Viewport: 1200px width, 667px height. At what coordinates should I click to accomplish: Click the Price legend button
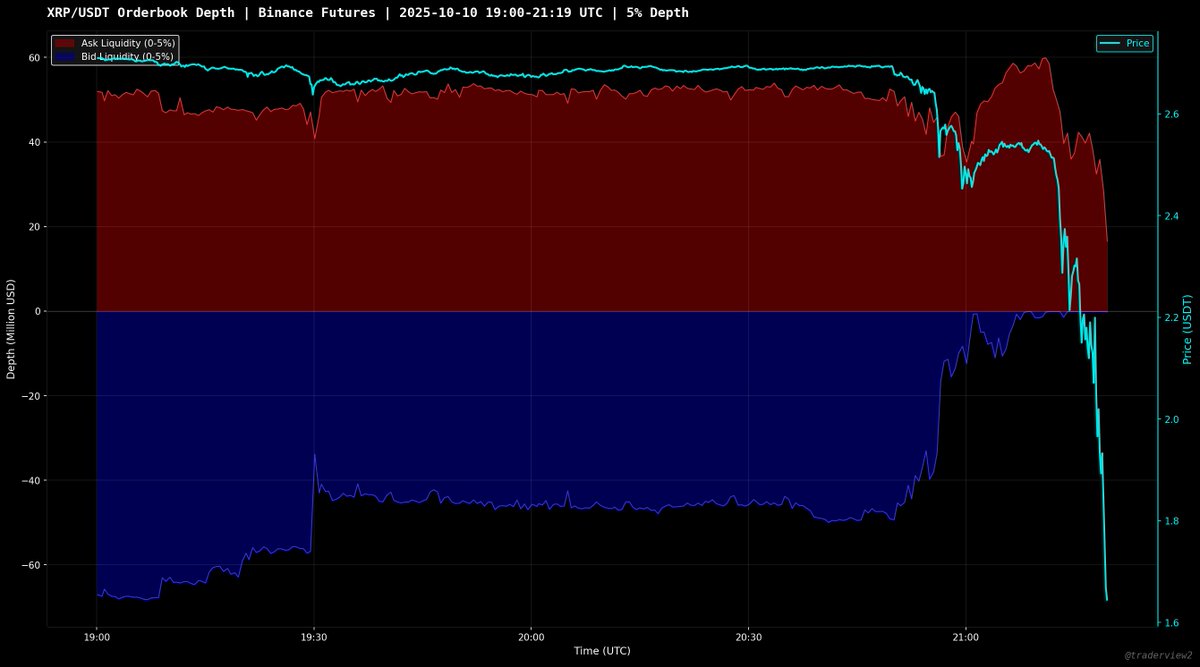coord(1125,43)
